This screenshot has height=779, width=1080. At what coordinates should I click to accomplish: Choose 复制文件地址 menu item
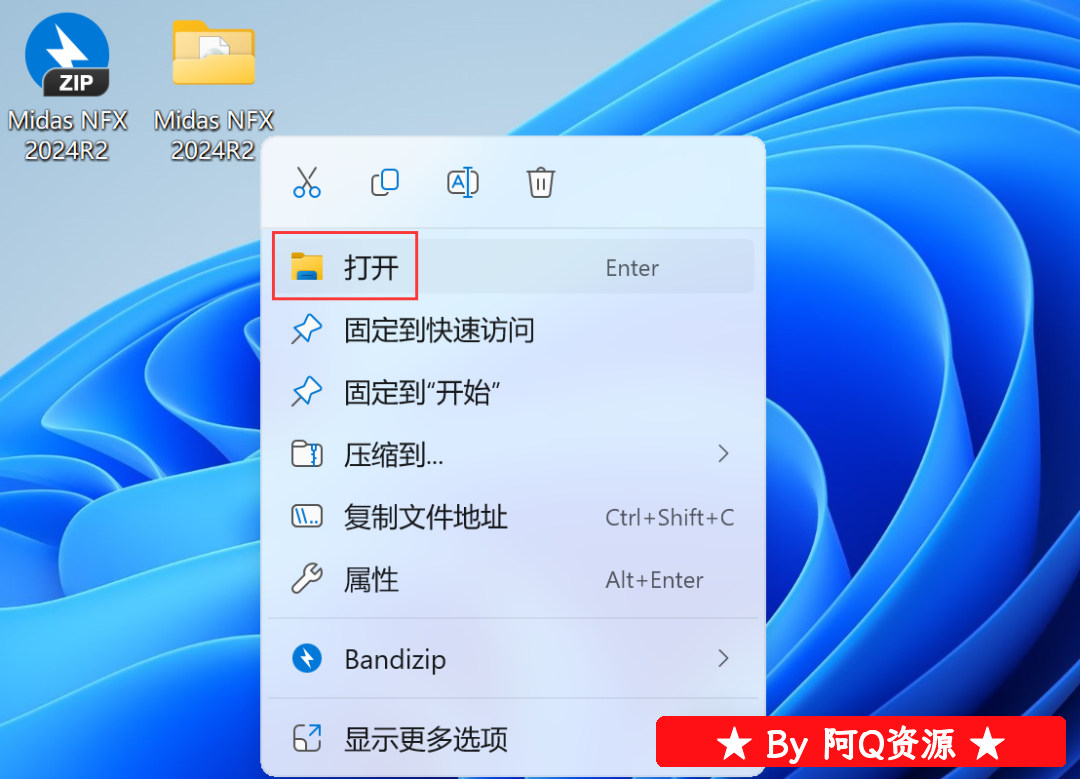tap(513, 517)
